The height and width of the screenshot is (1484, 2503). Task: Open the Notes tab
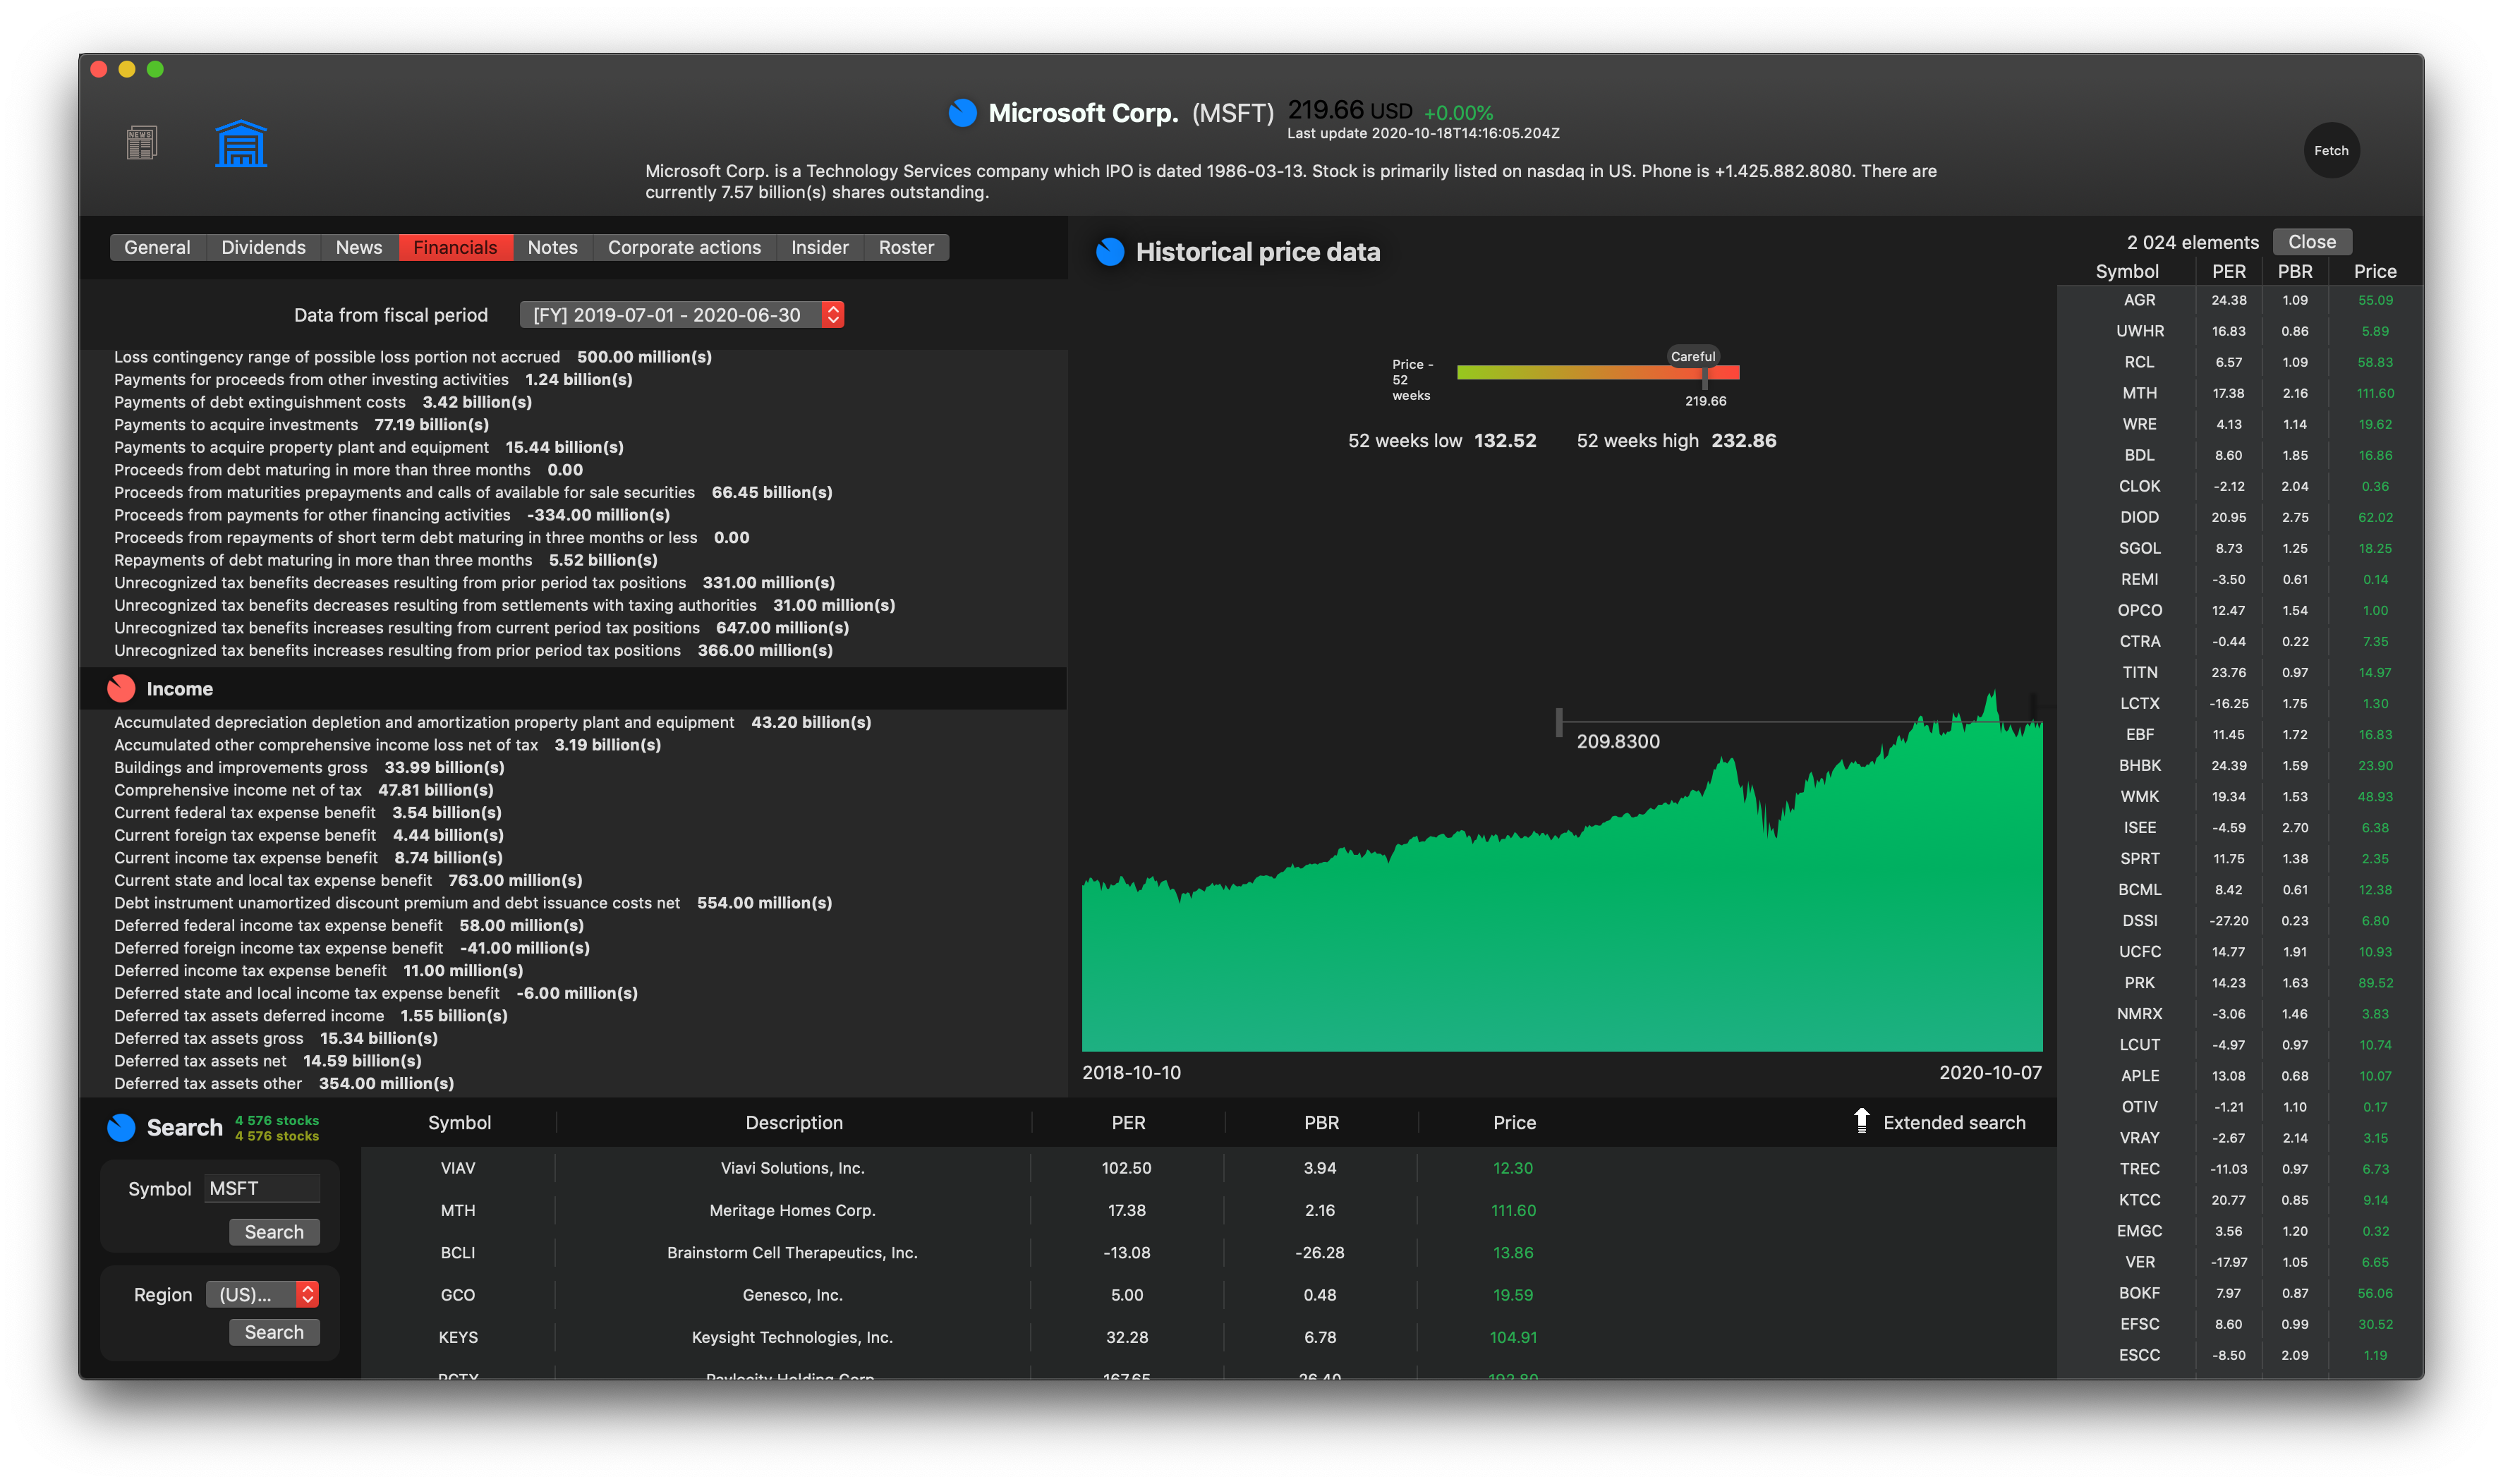click(x=552, y=247)
